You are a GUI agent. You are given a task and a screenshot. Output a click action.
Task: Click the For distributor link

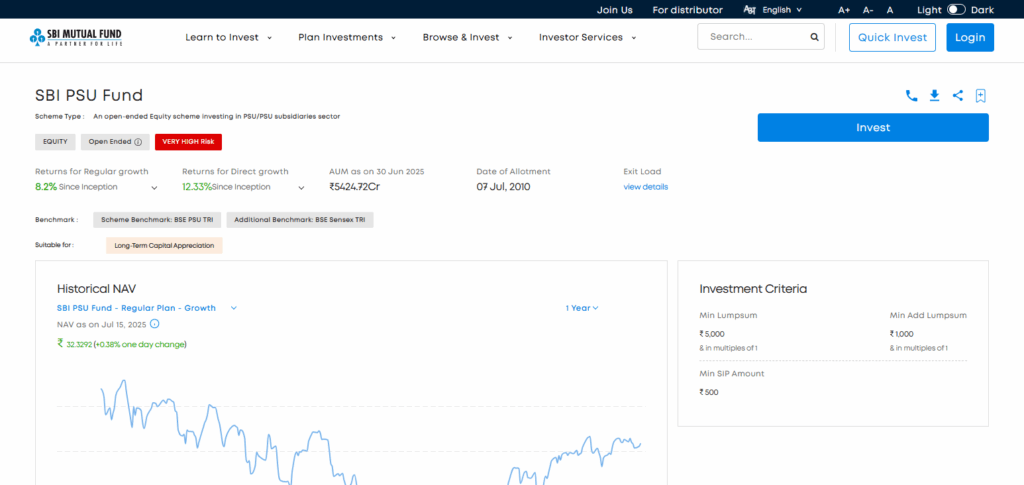(688, 10)
